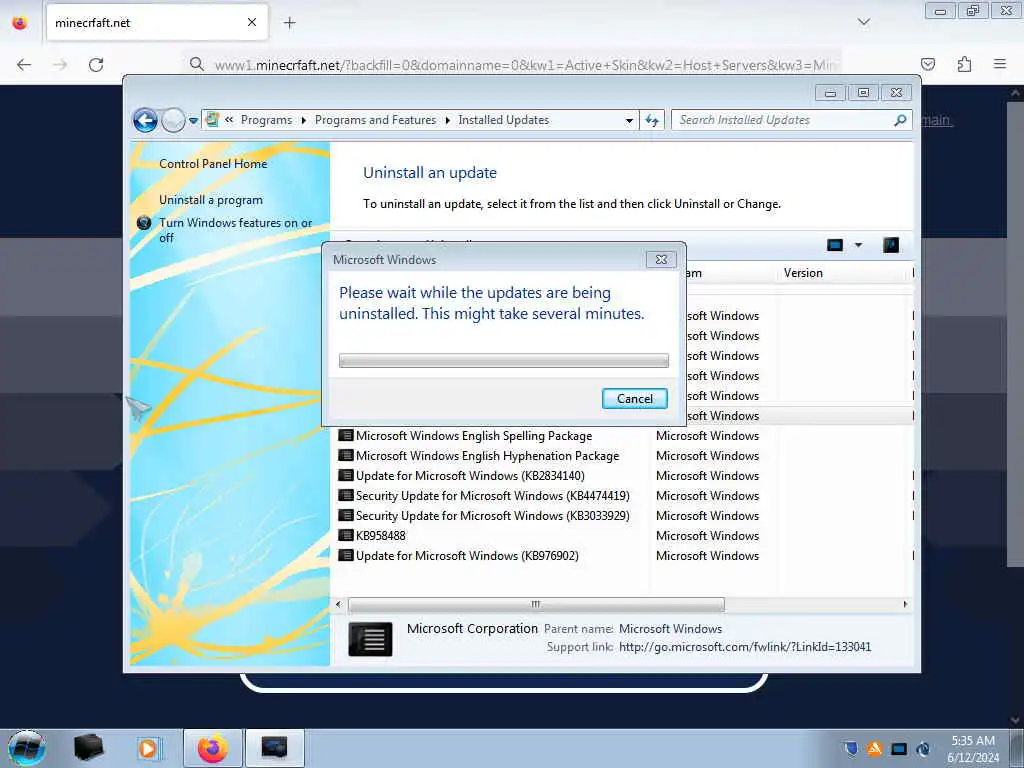Open Uninstall a program link

211,200
